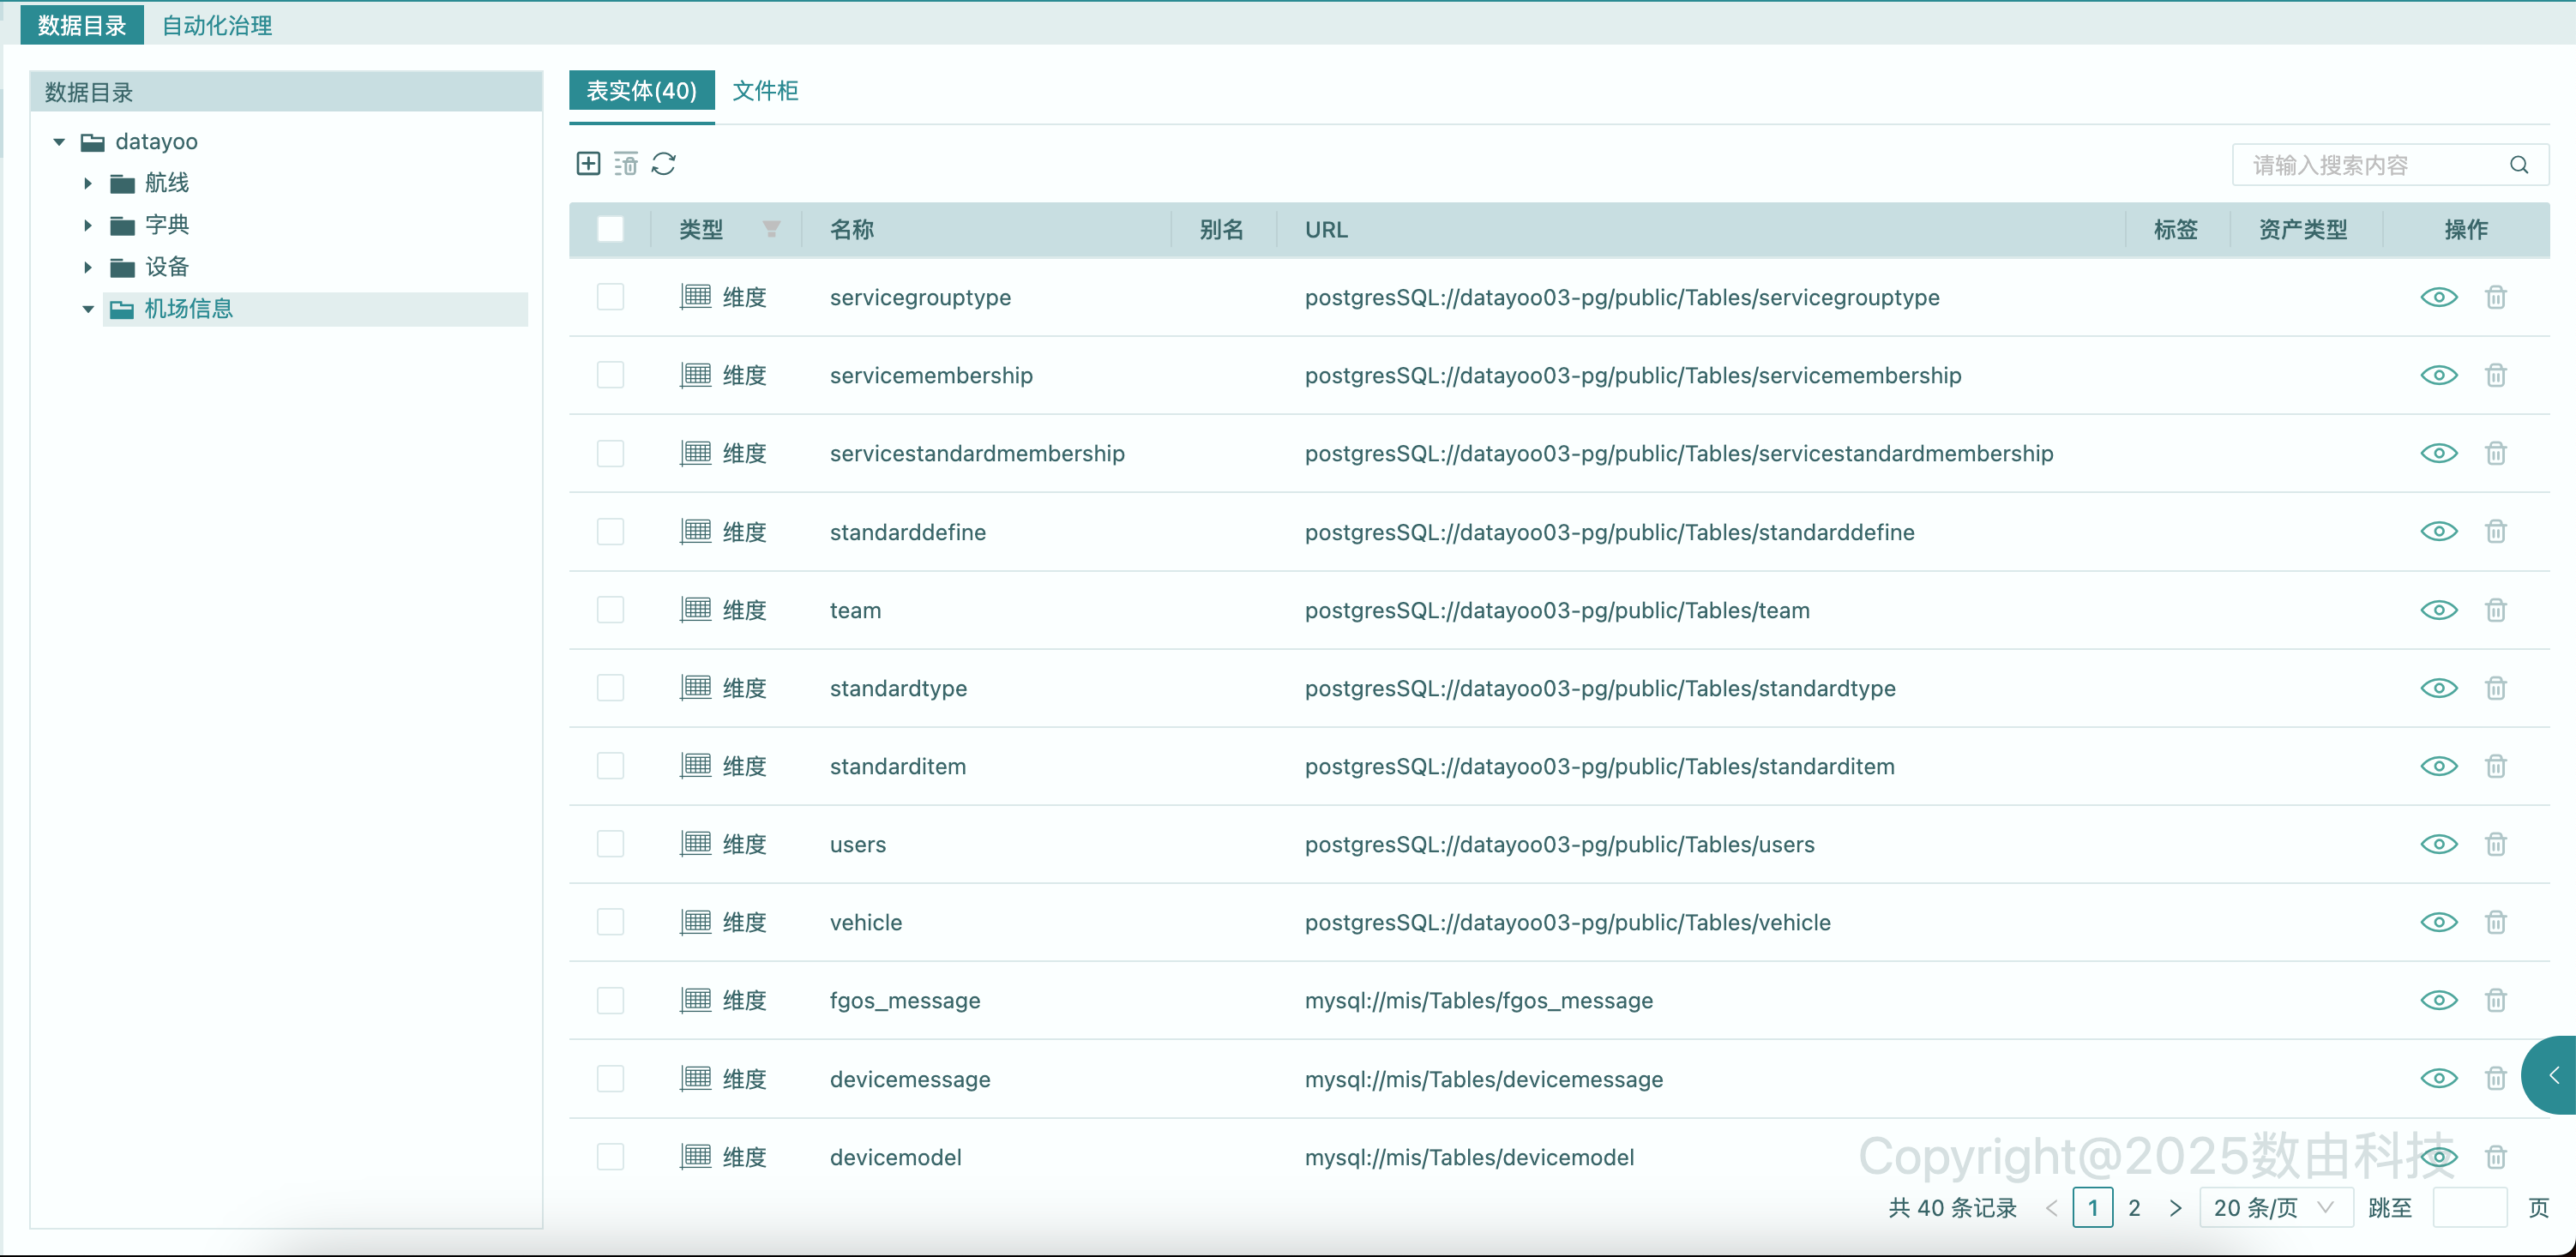The height and width of the screenshot is (1257, 2576).
Task: Click the batch delete toolbar icon
Action: pyautogui.click(x=626, y=164)
